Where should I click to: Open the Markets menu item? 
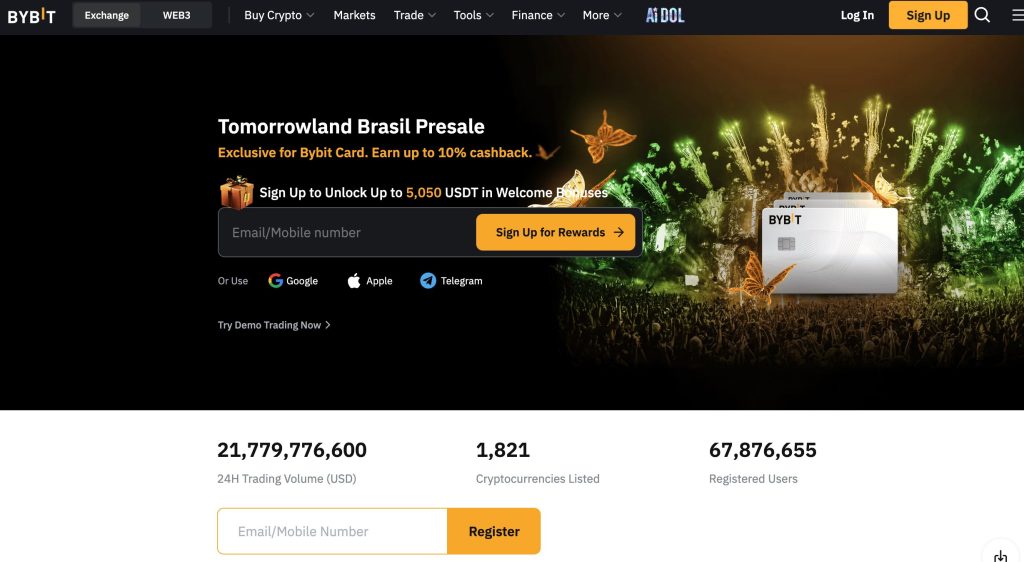(x=354, y=15)
